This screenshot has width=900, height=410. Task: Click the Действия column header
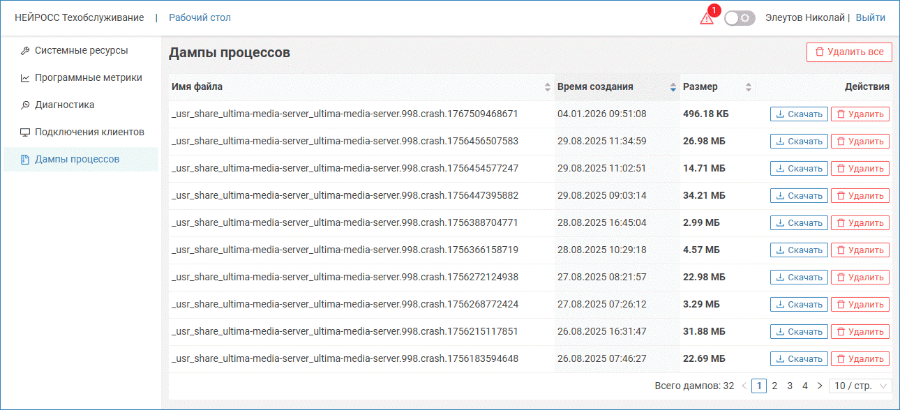(867, 87)
